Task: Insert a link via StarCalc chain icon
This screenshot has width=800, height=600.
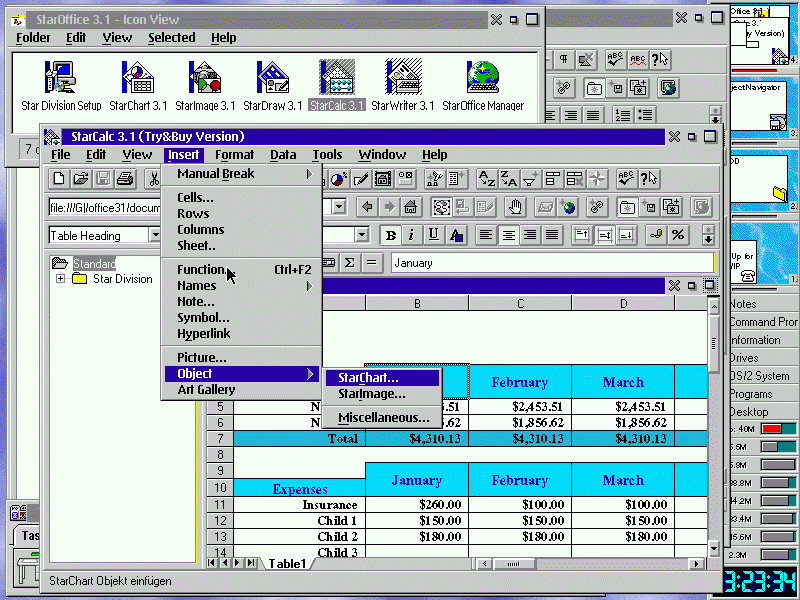Action: (x=596, y=207)
